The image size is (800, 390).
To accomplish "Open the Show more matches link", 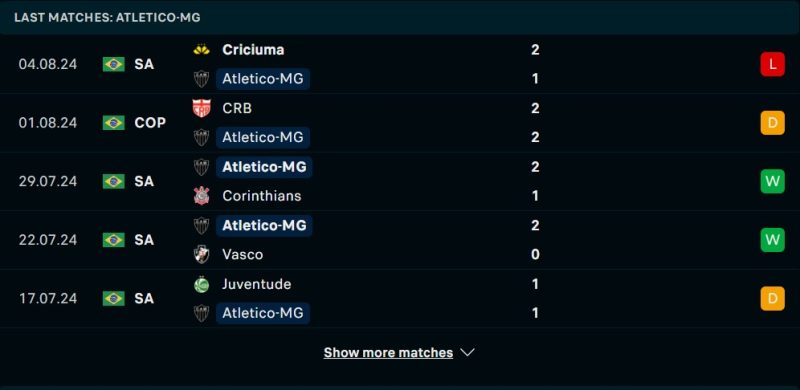I will (x=388, y=353).
